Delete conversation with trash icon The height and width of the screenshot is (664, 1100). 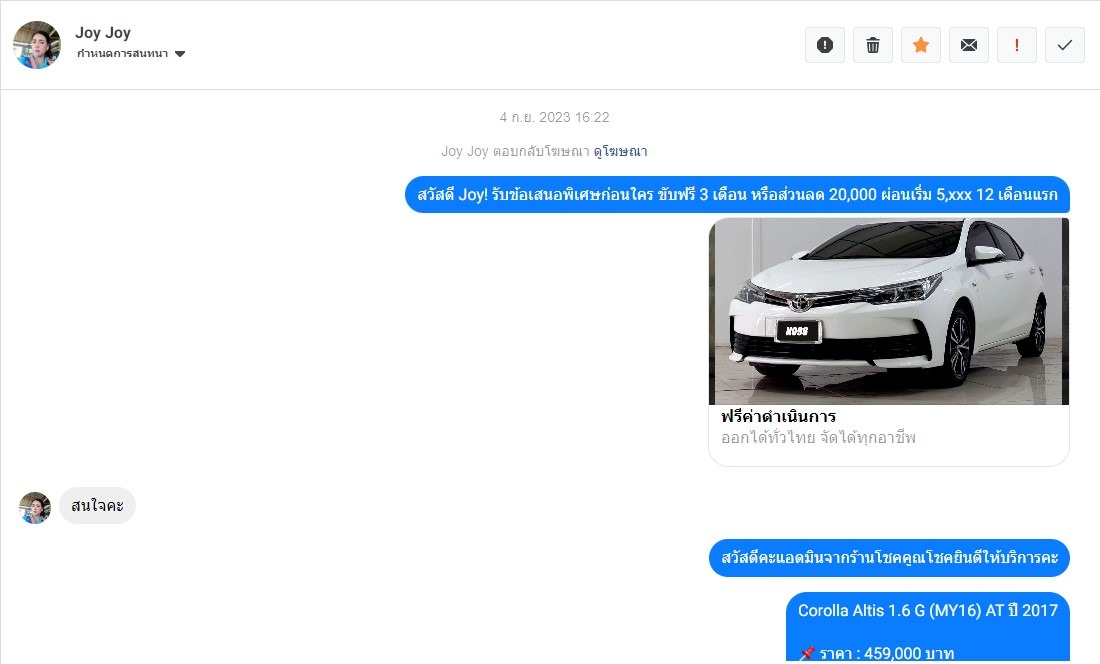point(873,45)
